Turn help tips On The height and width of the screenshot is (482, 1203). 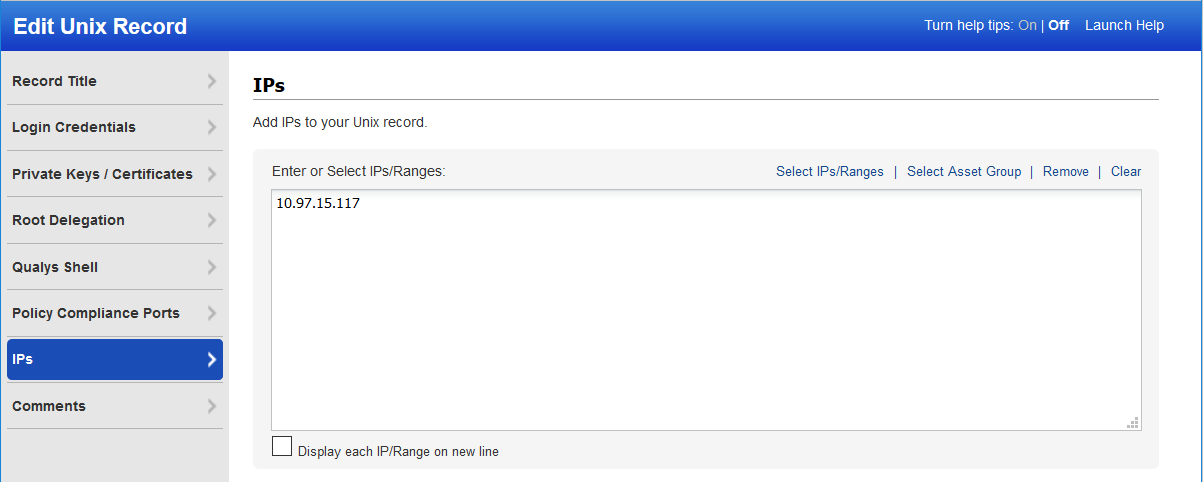[1027, 26]
